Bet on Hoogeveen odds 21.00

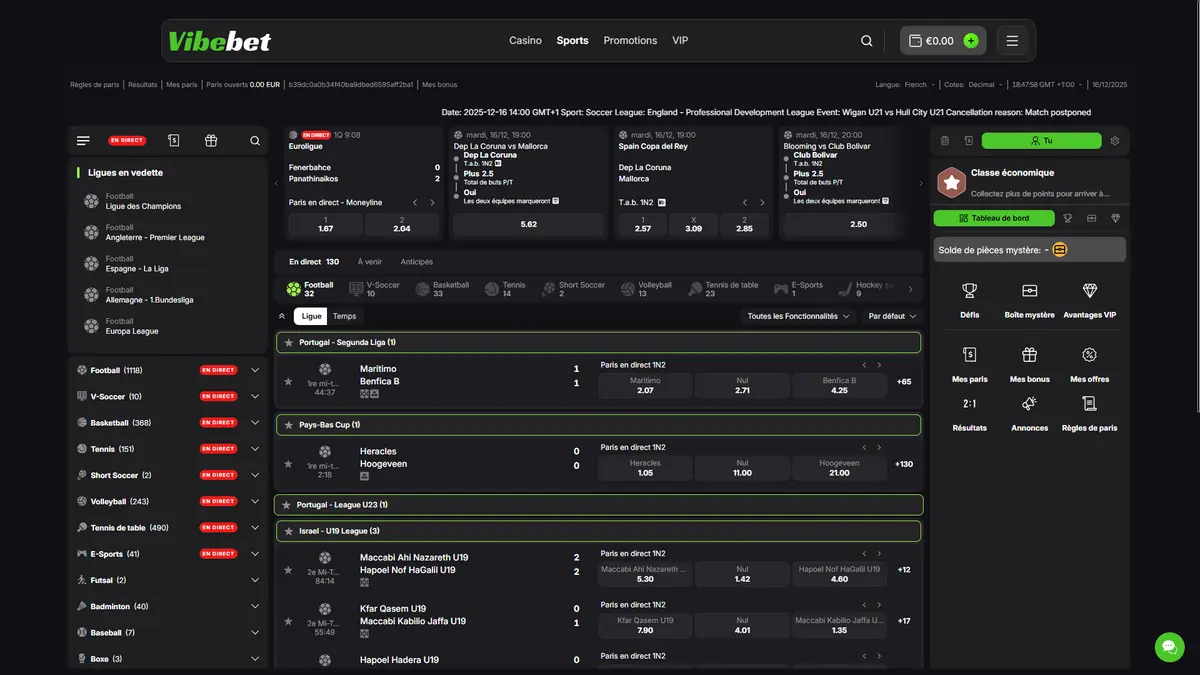coord(839,468)
